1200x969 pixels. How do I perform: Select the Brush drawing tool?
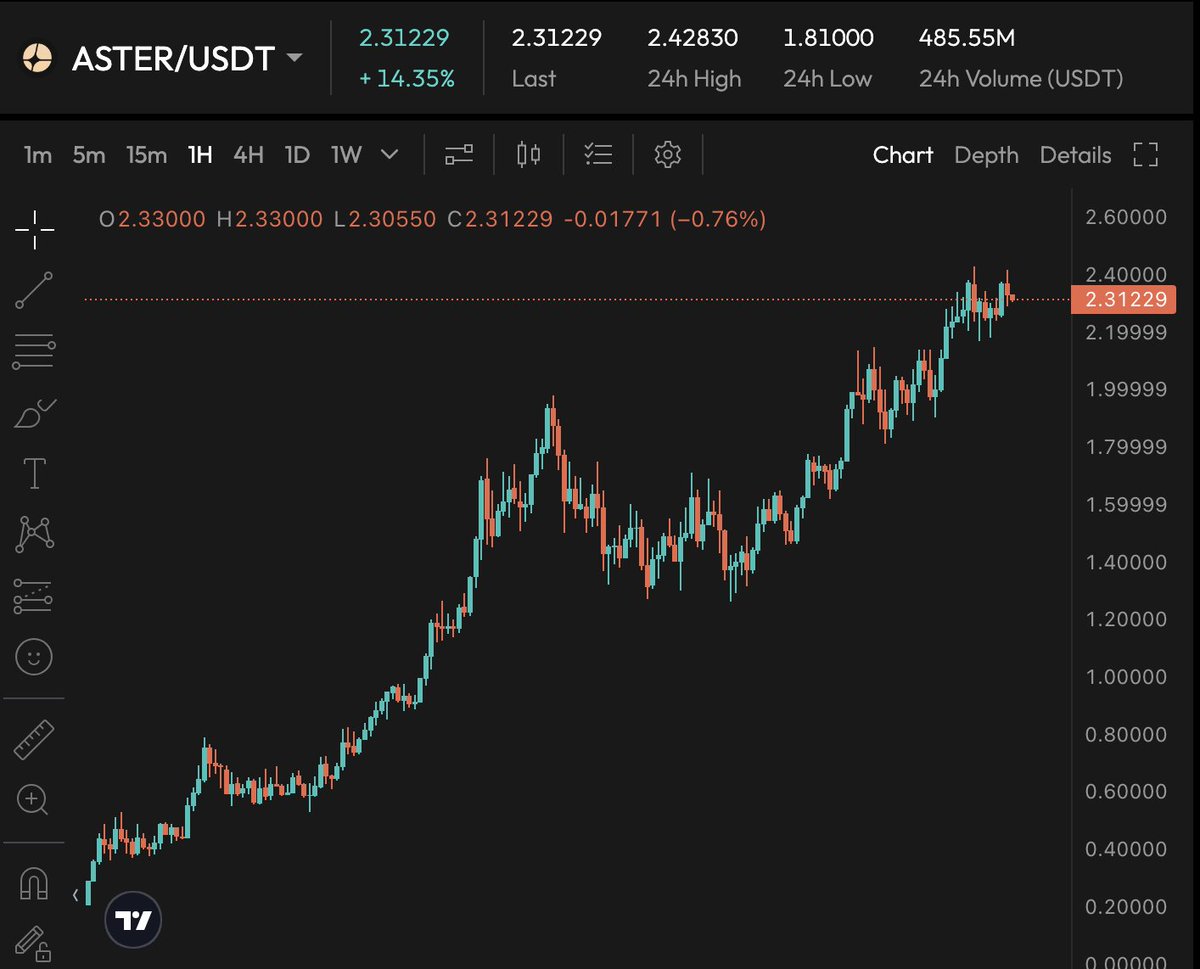click(34, 413)
